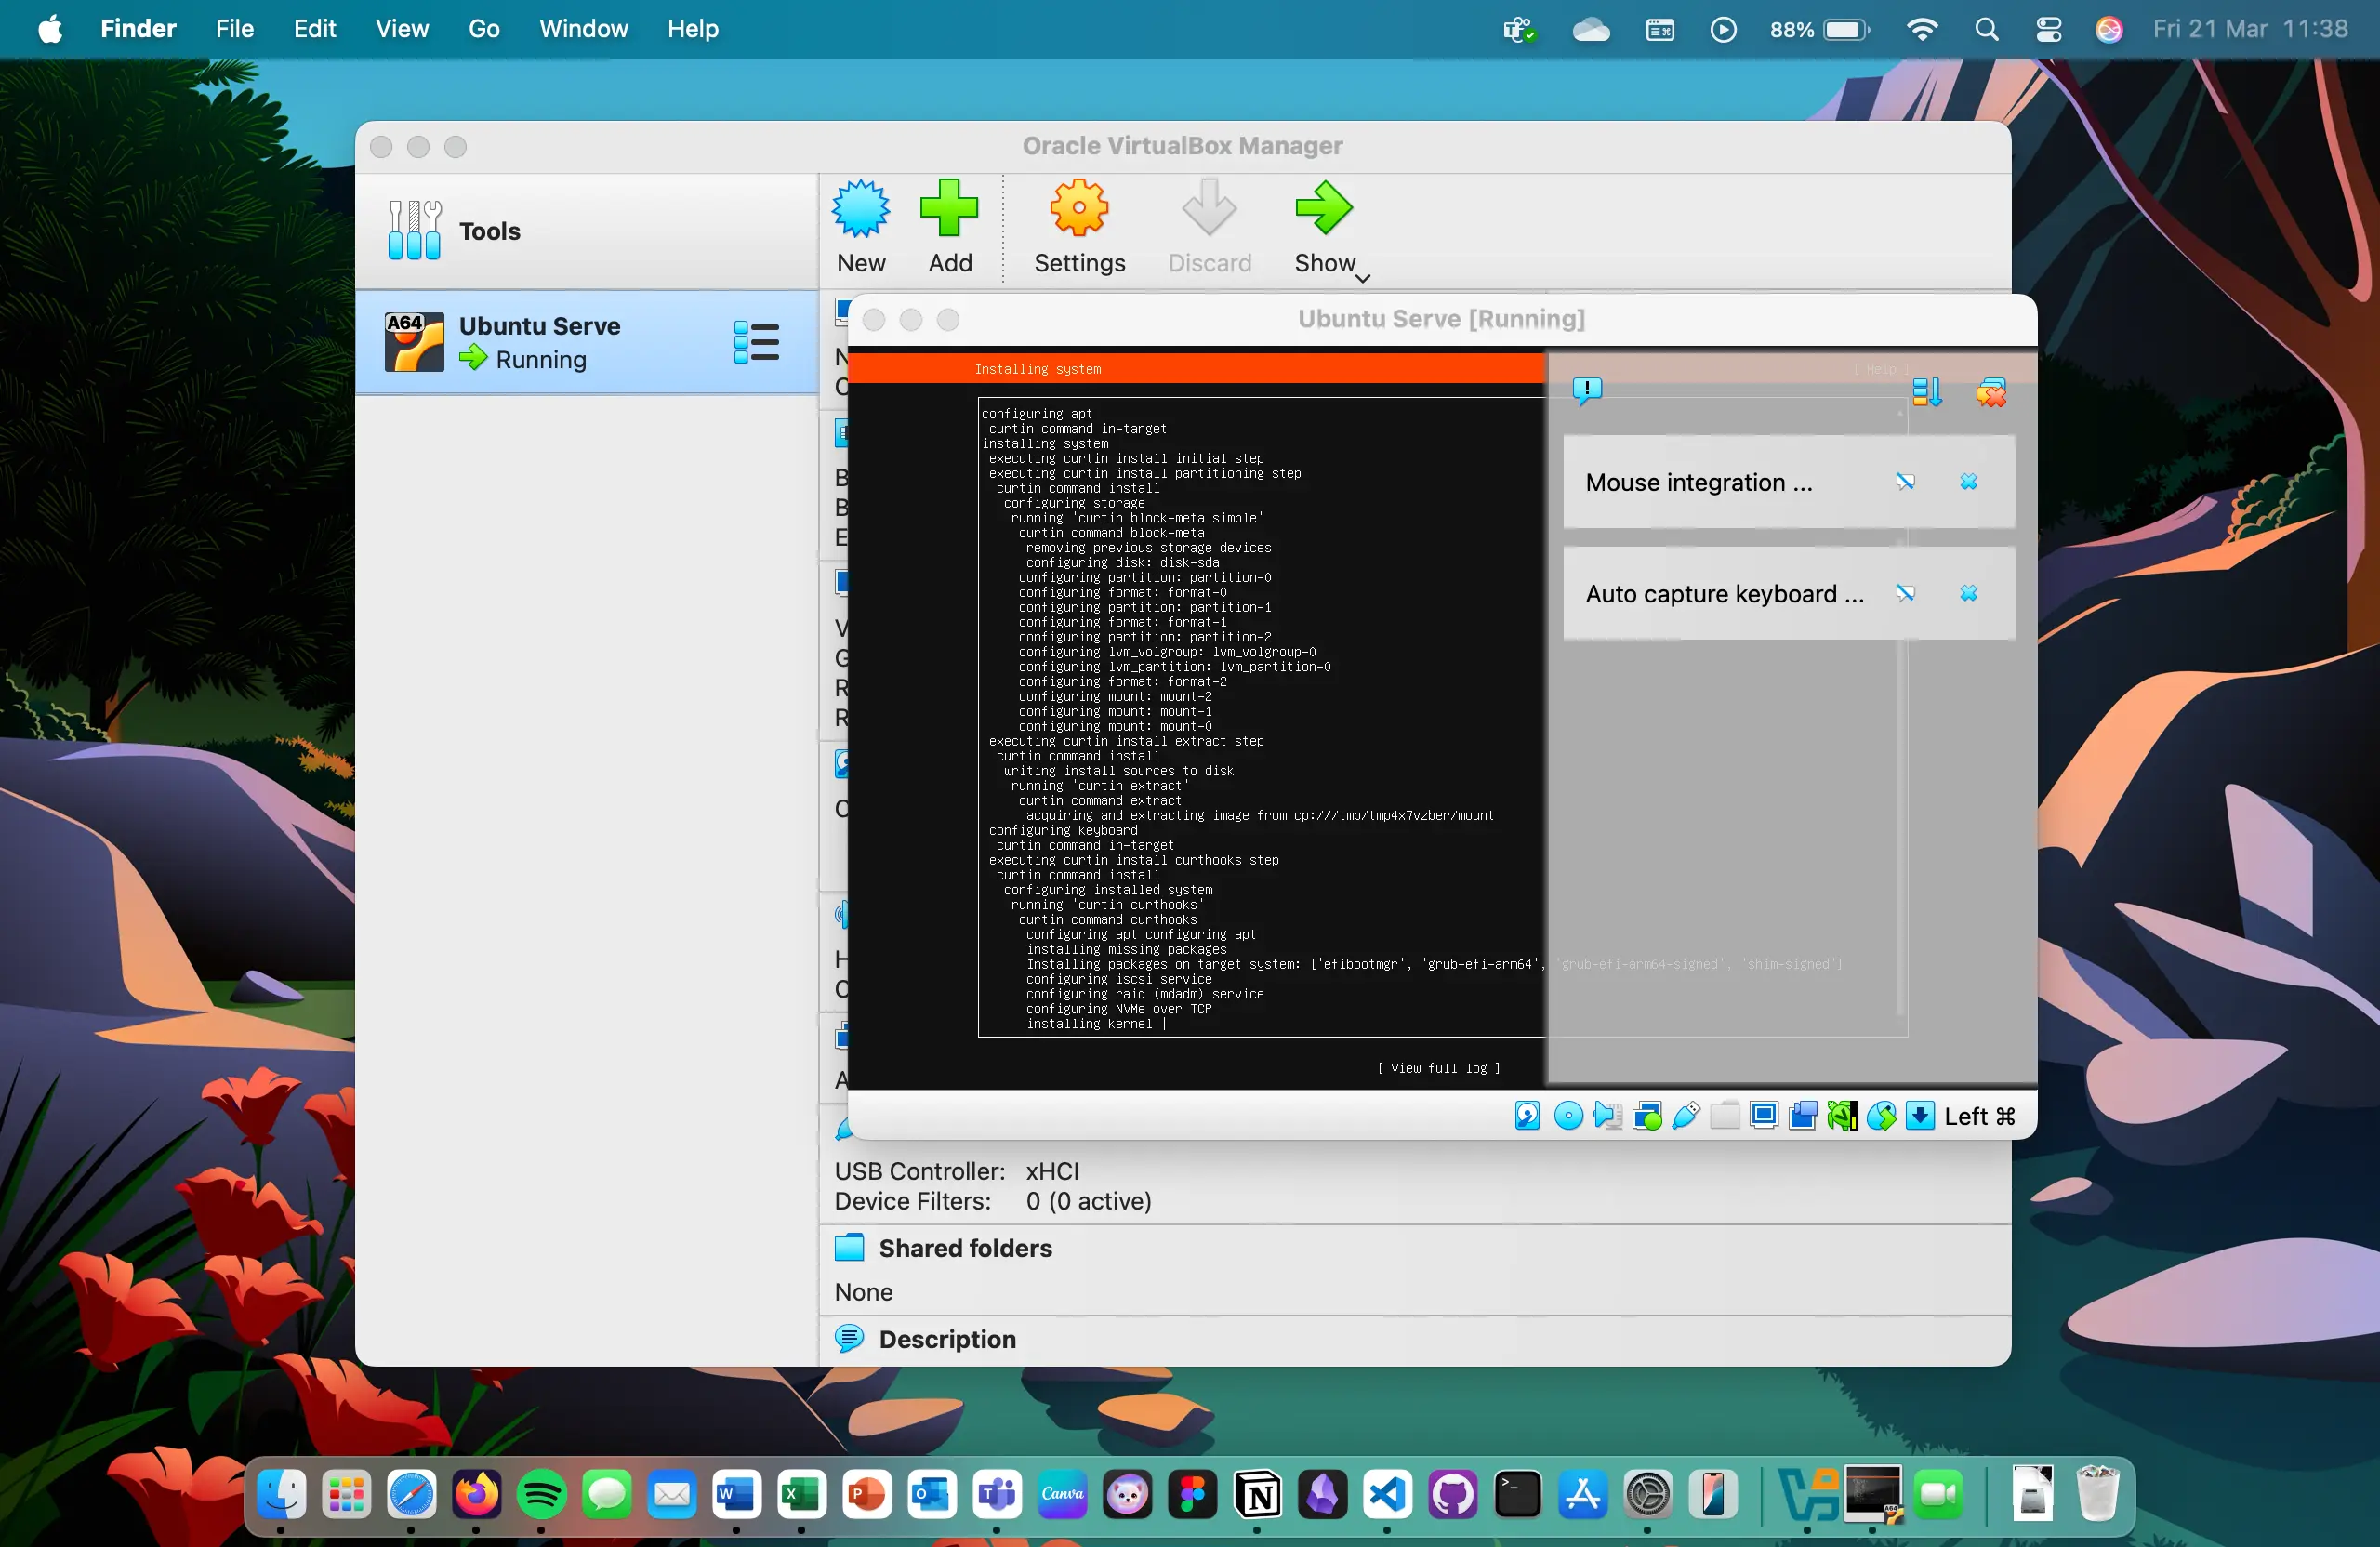Click network adapter status bar icon
The width and height of the screenshot is (2380, 1547).
[x=1646, y=1116]
